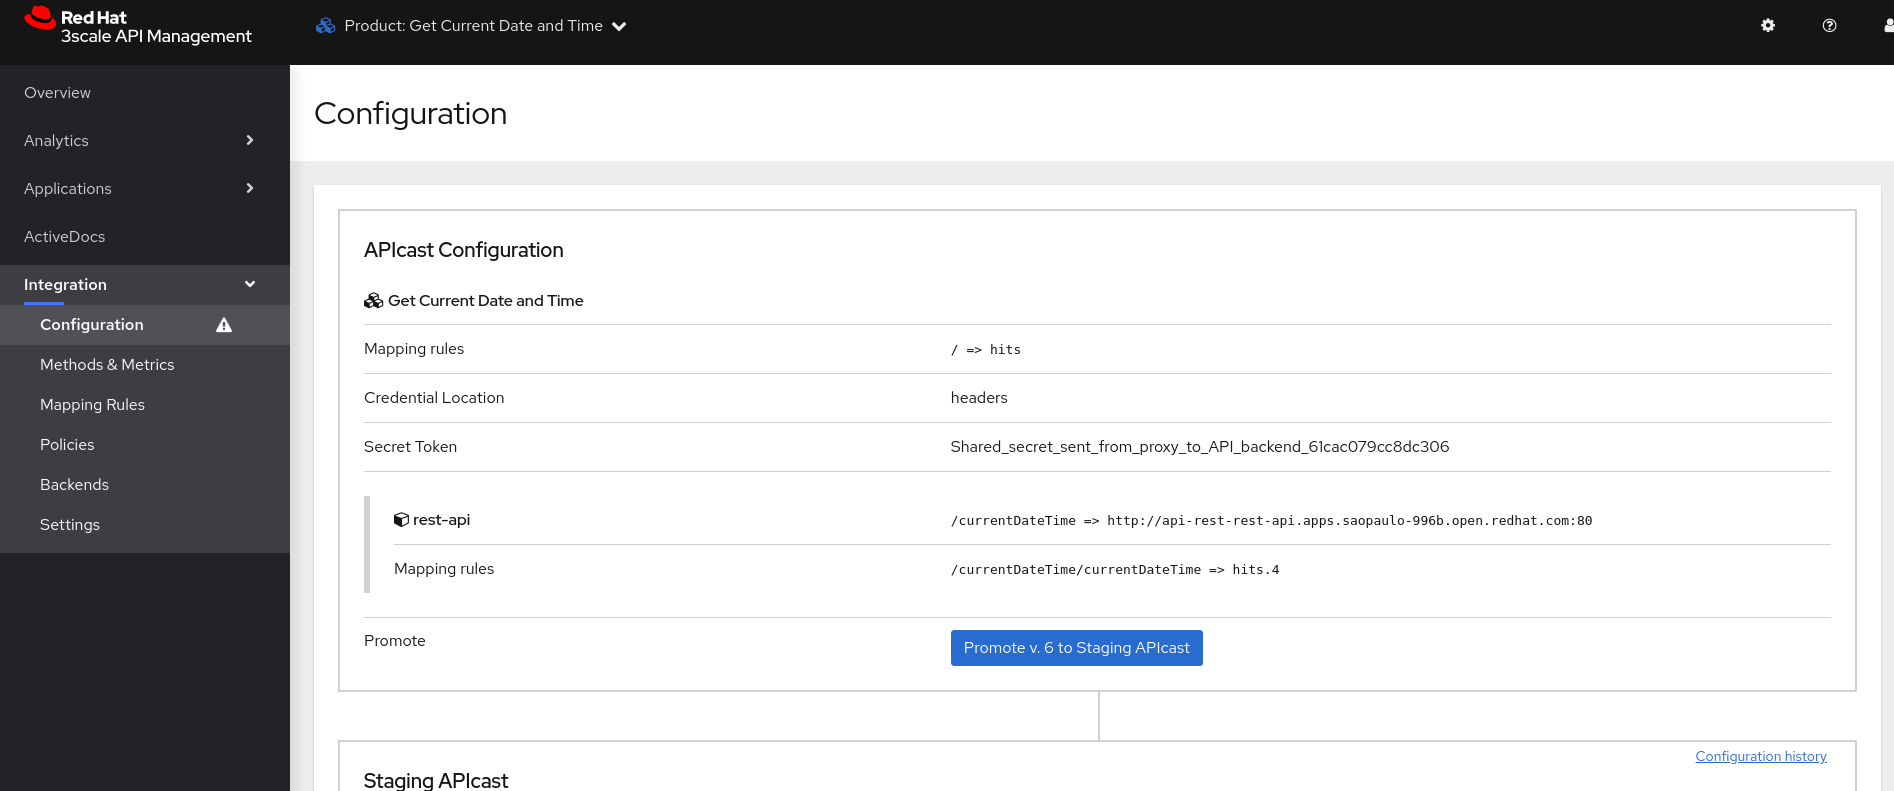Collapse the Integration menu chevron
Viewport: 1894px width, 791px height.
click(x=250, y=284)
